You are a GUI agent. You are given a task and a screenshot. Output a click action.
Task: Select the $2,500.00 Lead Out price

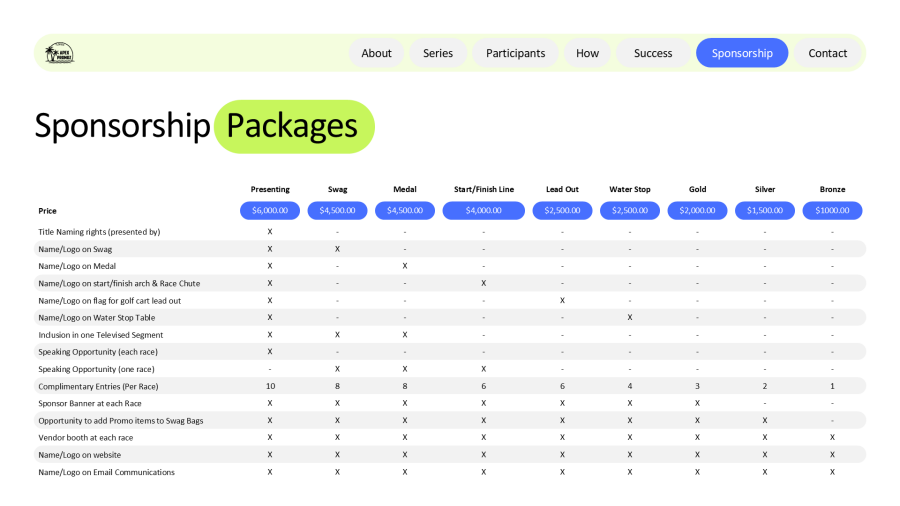click(562, 211)
